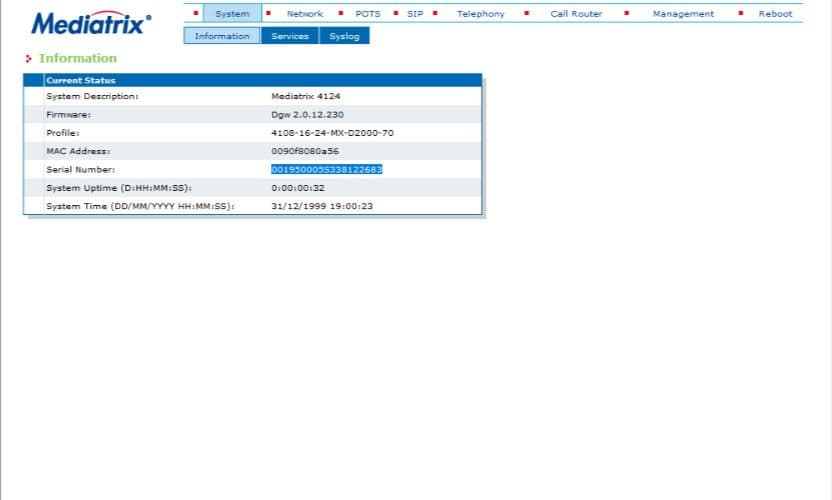Open the POTS configuration tab
The image size is (832, 500).
tap(367, 14)
